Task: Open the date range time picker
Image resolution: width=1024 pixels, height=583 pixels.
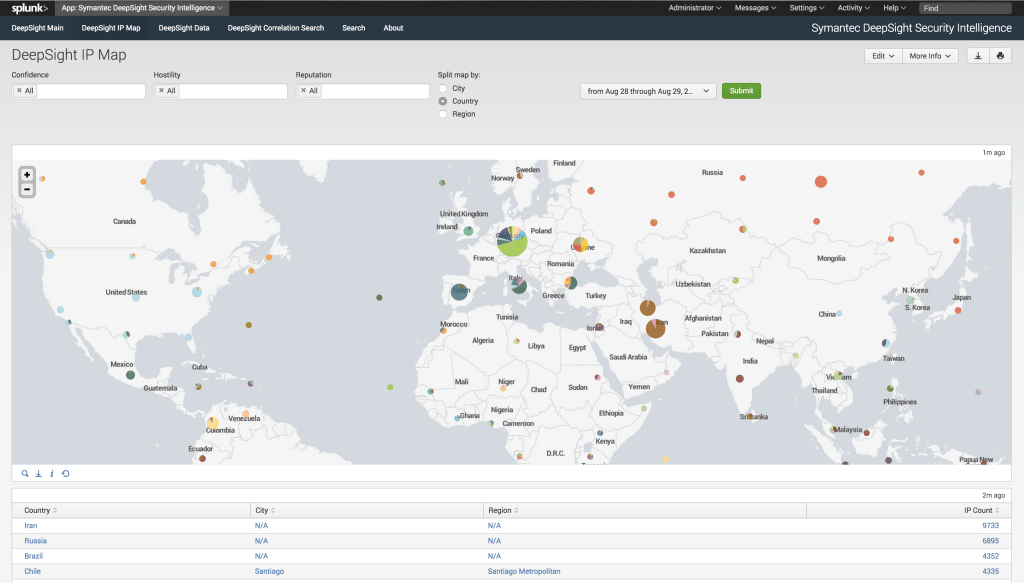Action: (x=648, y=91)
